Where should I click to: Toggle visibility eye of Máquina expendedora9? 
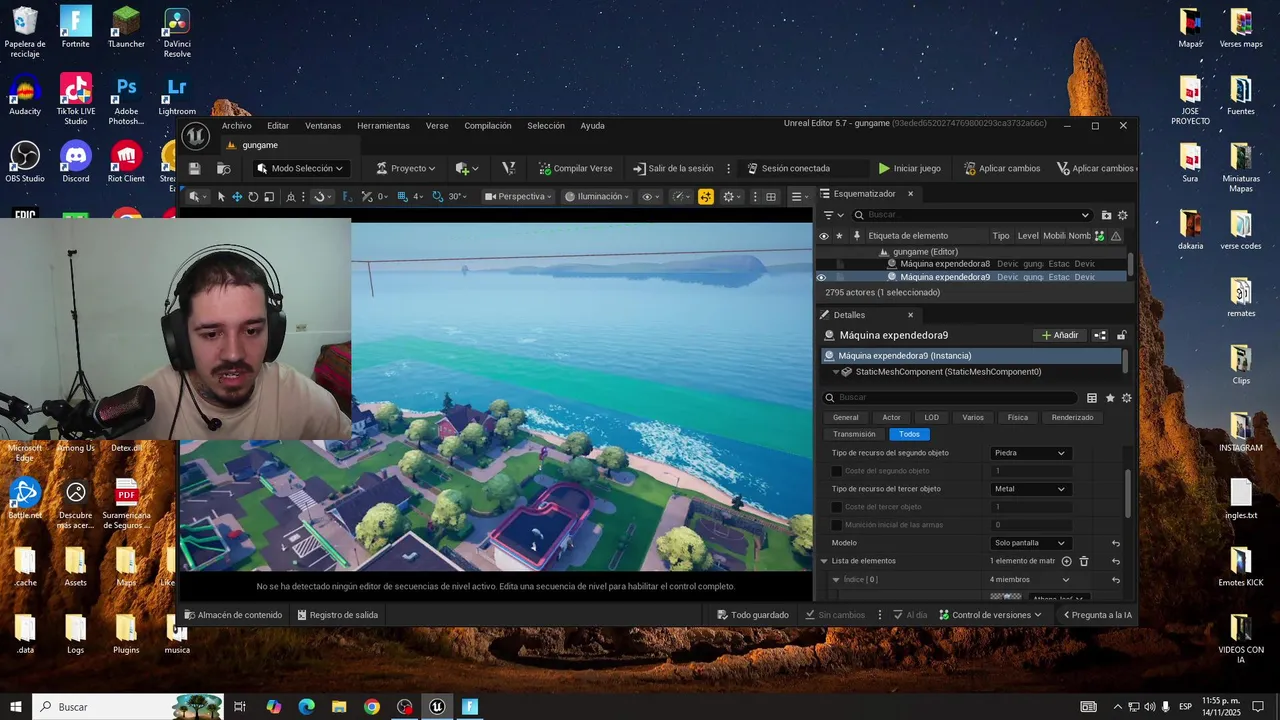(822, 277)
